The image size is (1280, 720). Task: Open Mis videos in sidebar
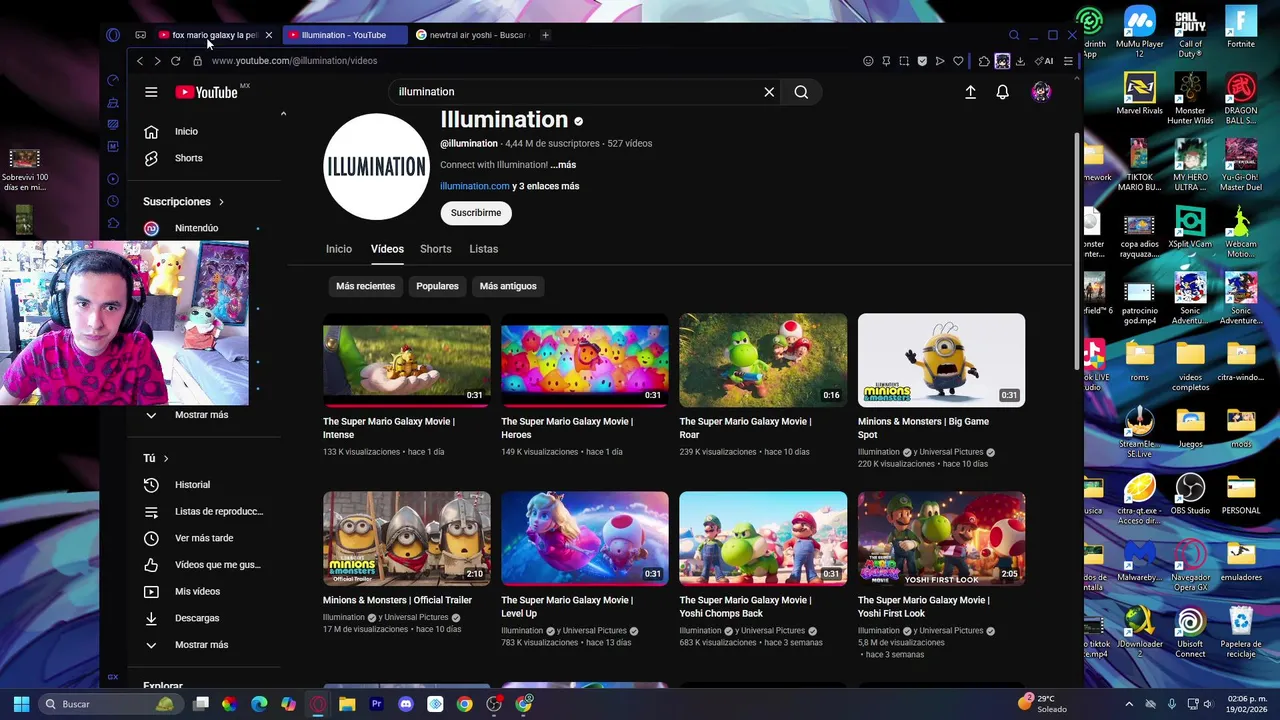206,591
